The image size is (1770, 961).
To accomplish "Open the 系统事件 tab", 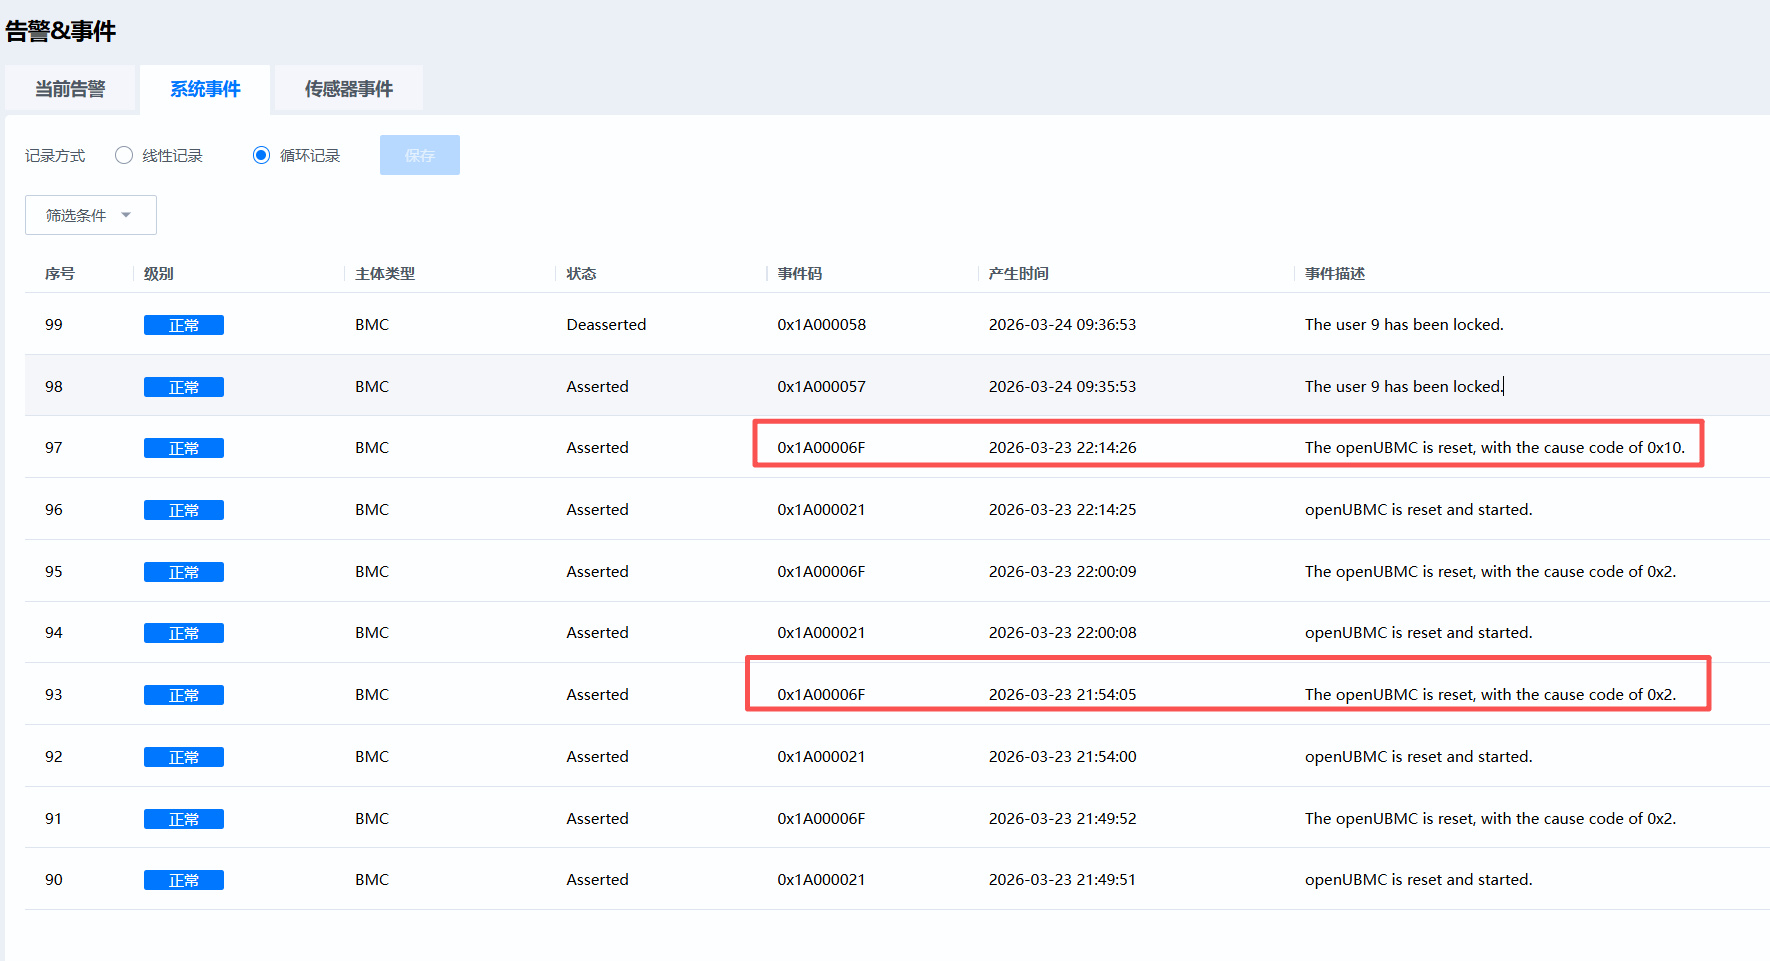I will point(205,89).
